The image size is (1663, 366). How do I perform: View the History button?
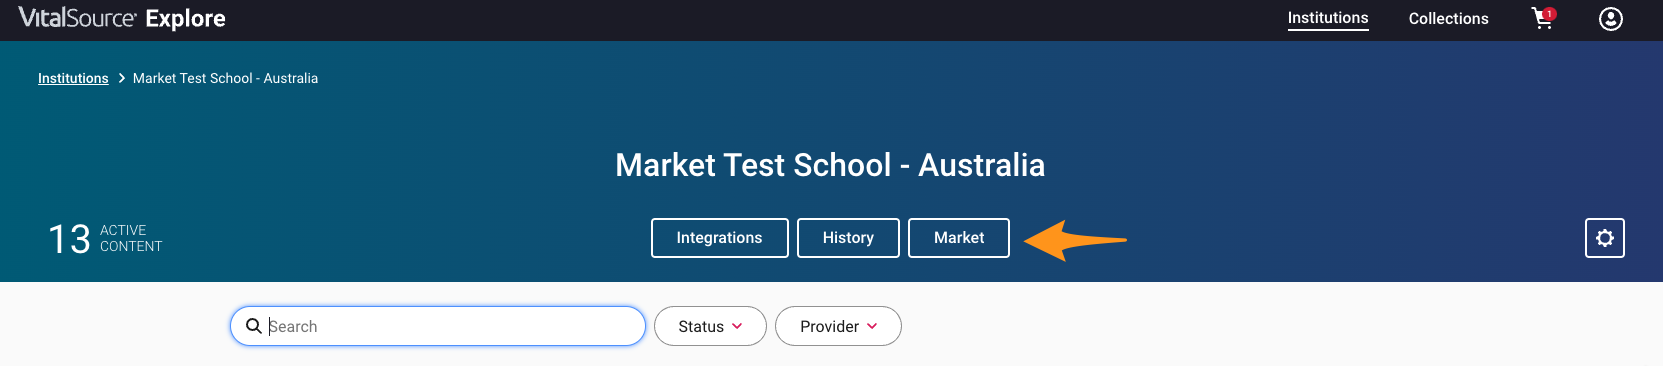(848, 238)
